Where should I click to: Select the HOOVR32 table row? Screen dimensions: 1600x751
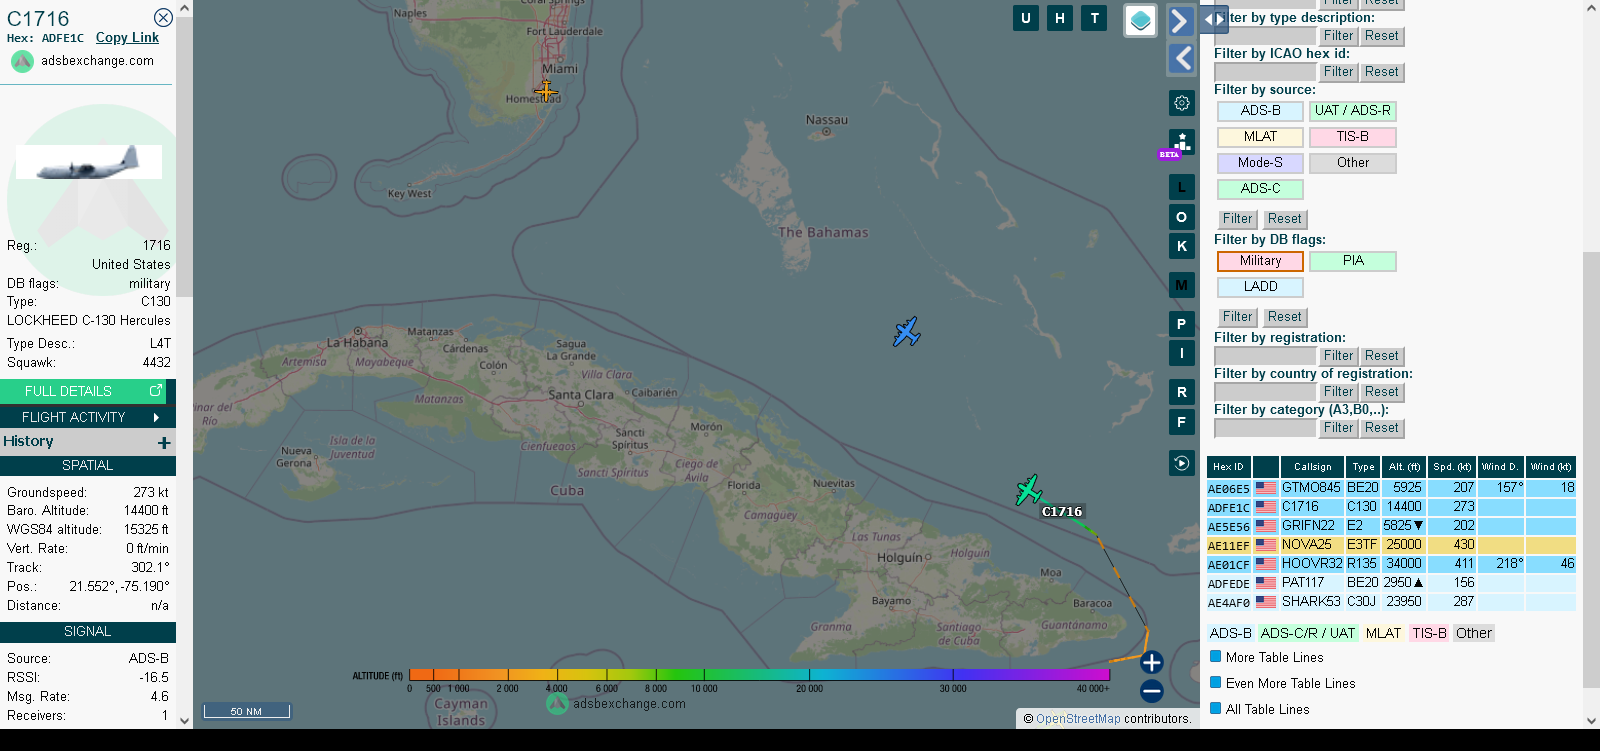tap(1391, 564)
